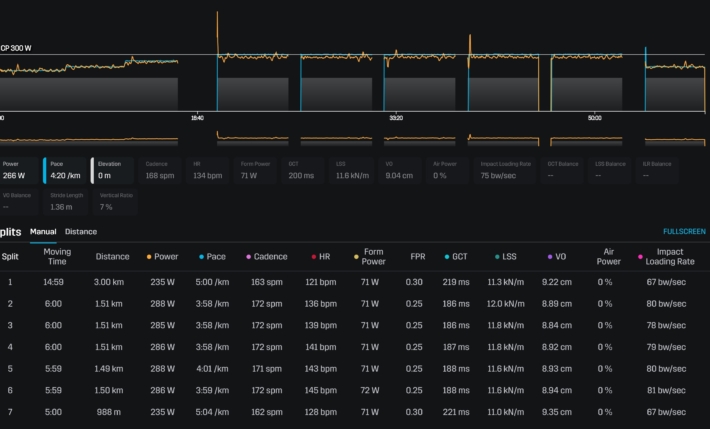Turn on the Vertical Ratio metric tile

114,202
